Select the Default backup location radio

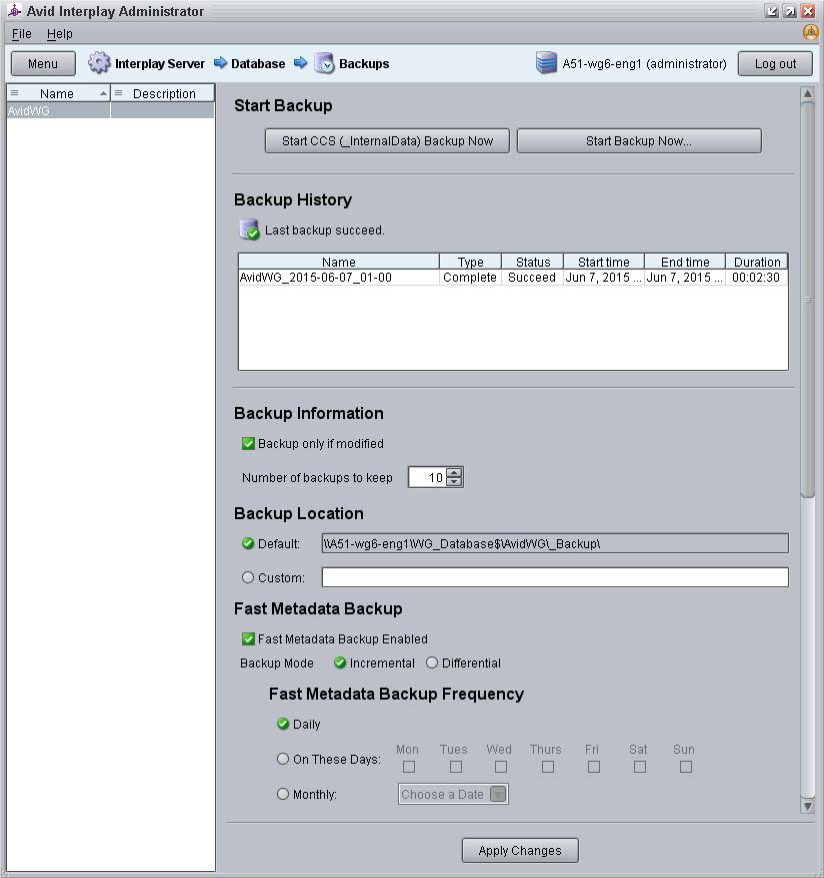pos(247,543)
